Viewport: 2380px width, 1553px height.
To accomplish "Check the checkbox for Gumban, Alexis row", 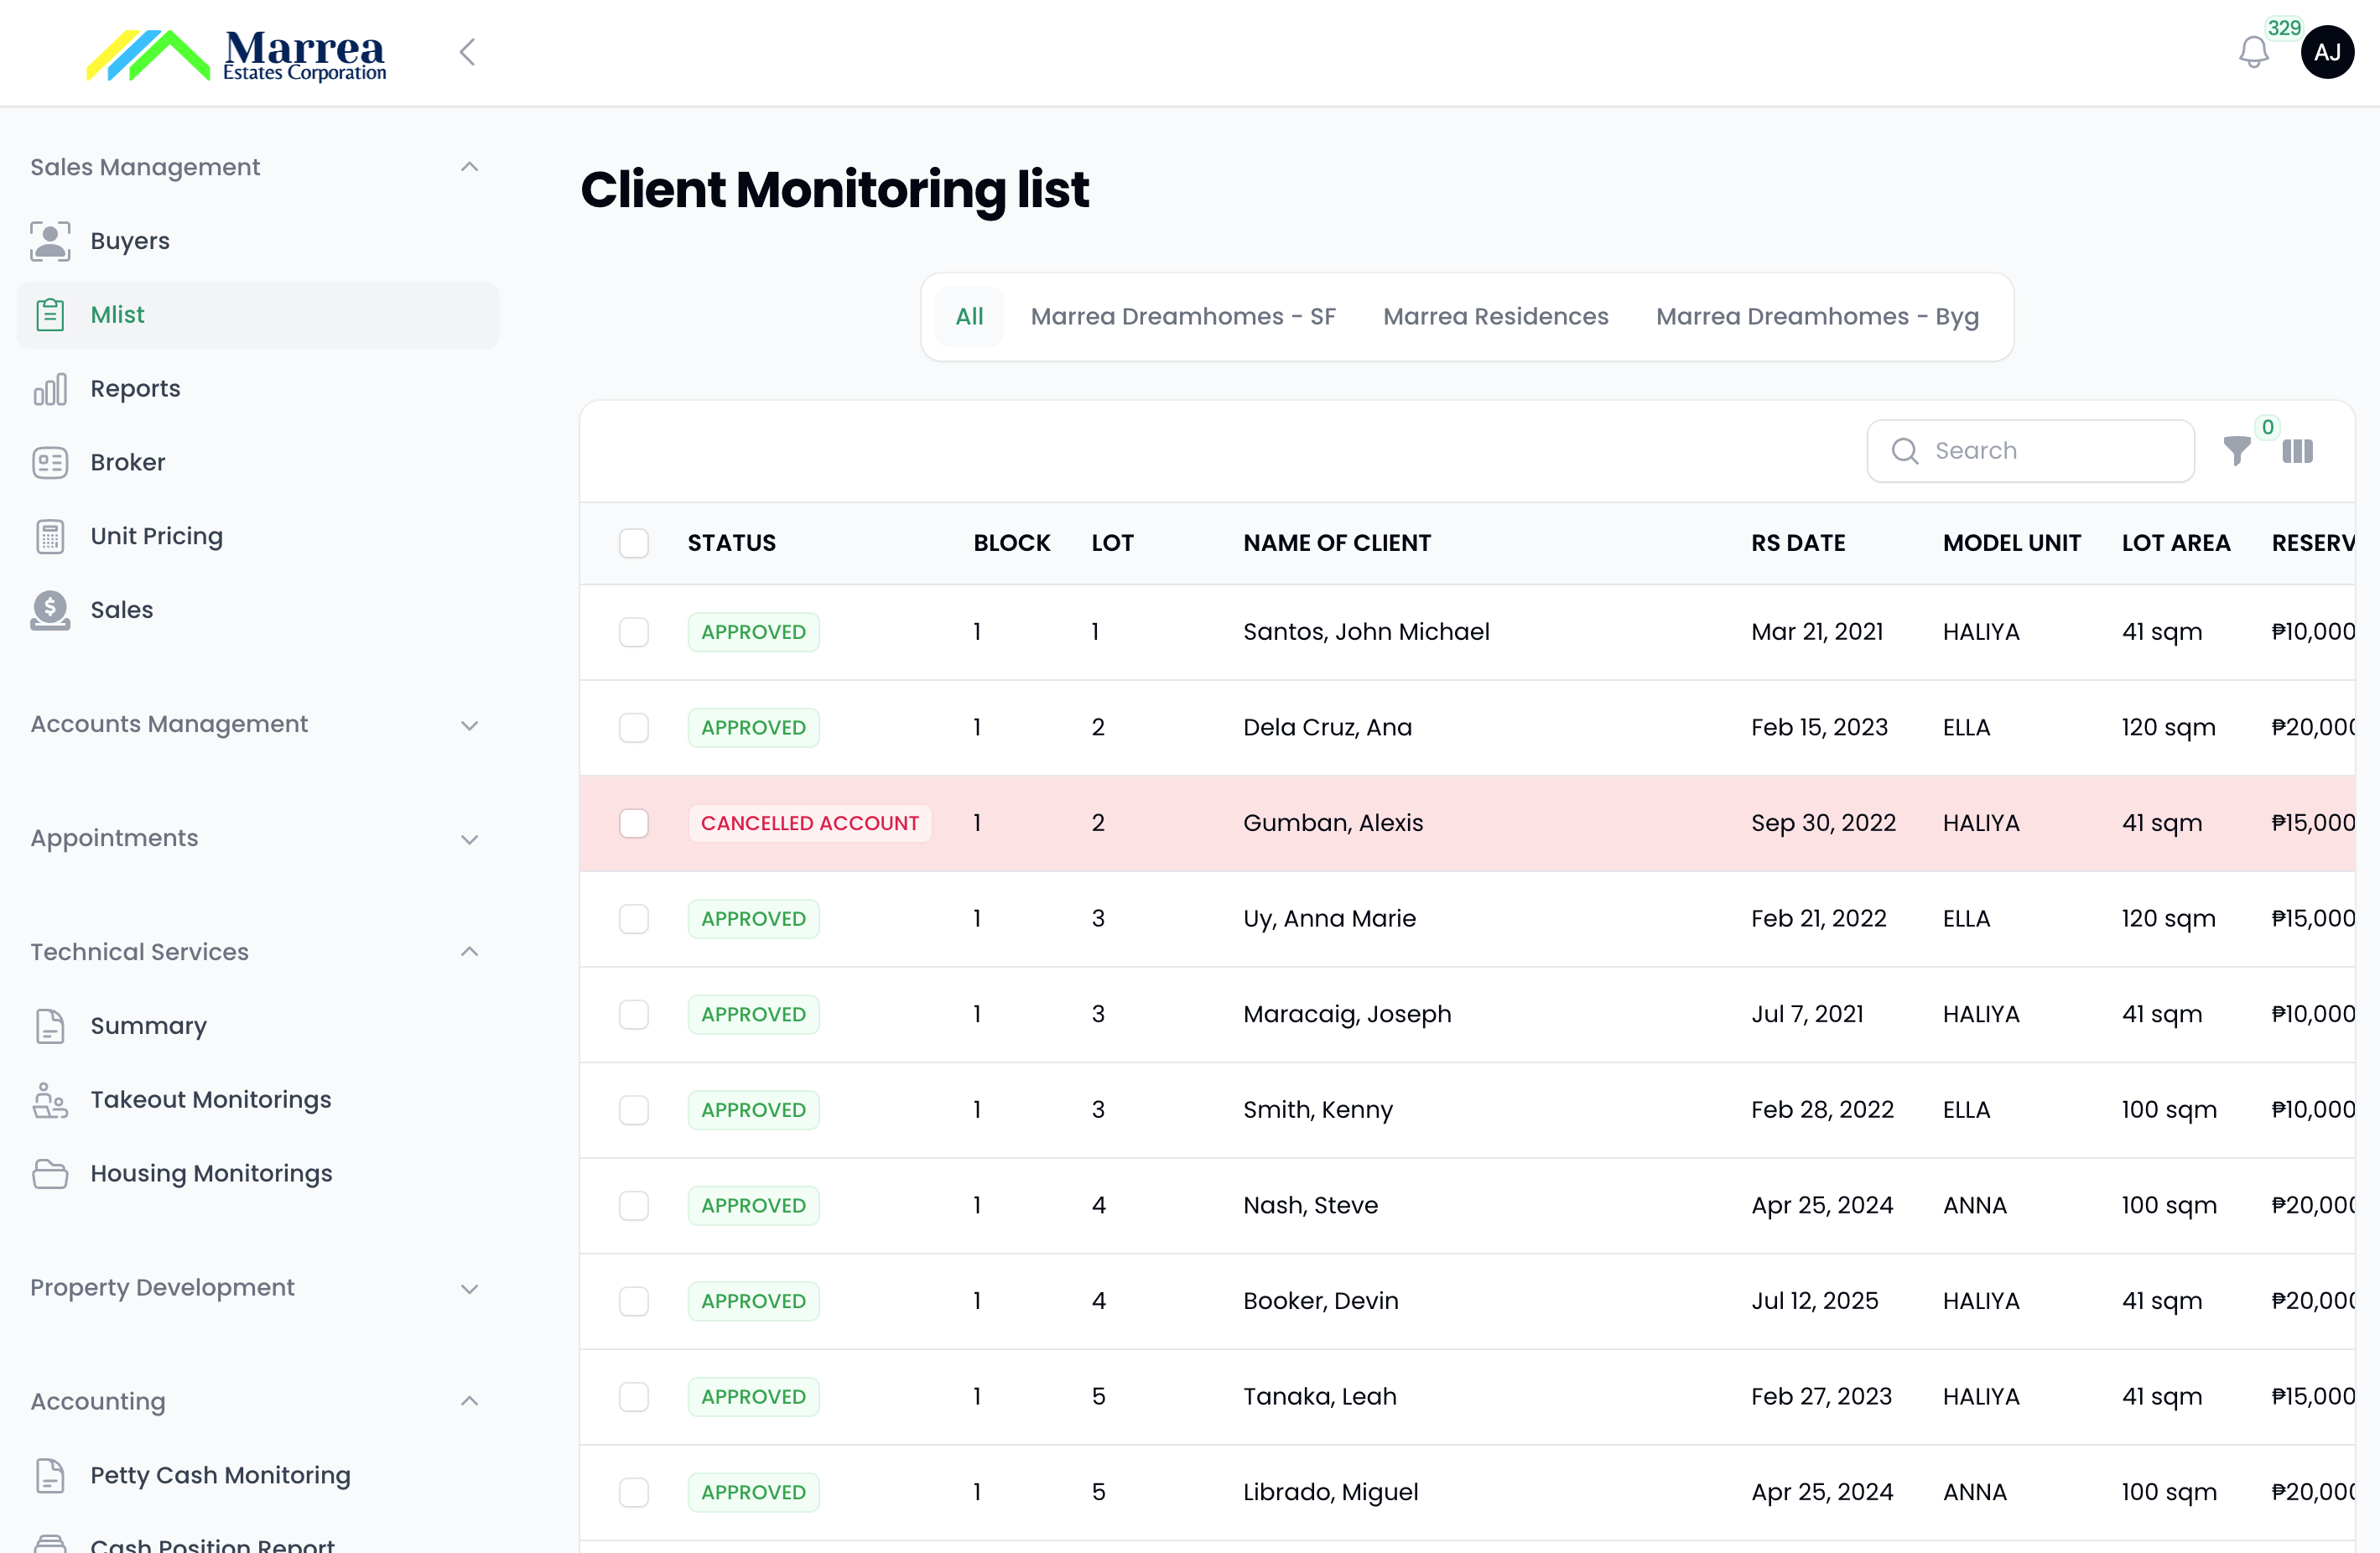I will pyautogui.click(x=635, y=823).
